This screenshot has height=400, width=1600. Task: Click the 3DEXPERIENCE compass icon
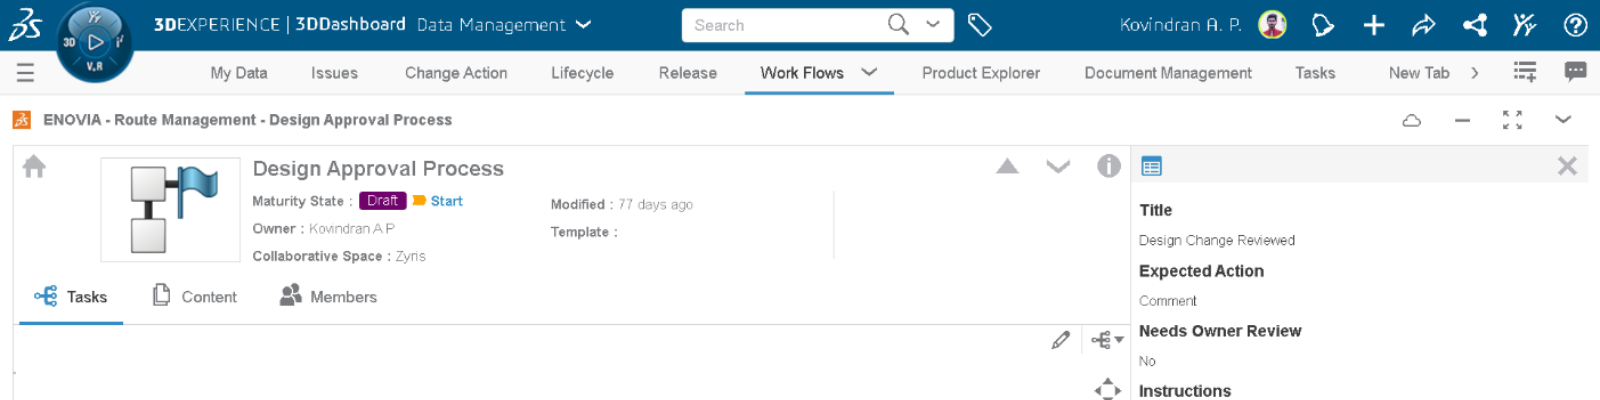click(x=94, y=42)
